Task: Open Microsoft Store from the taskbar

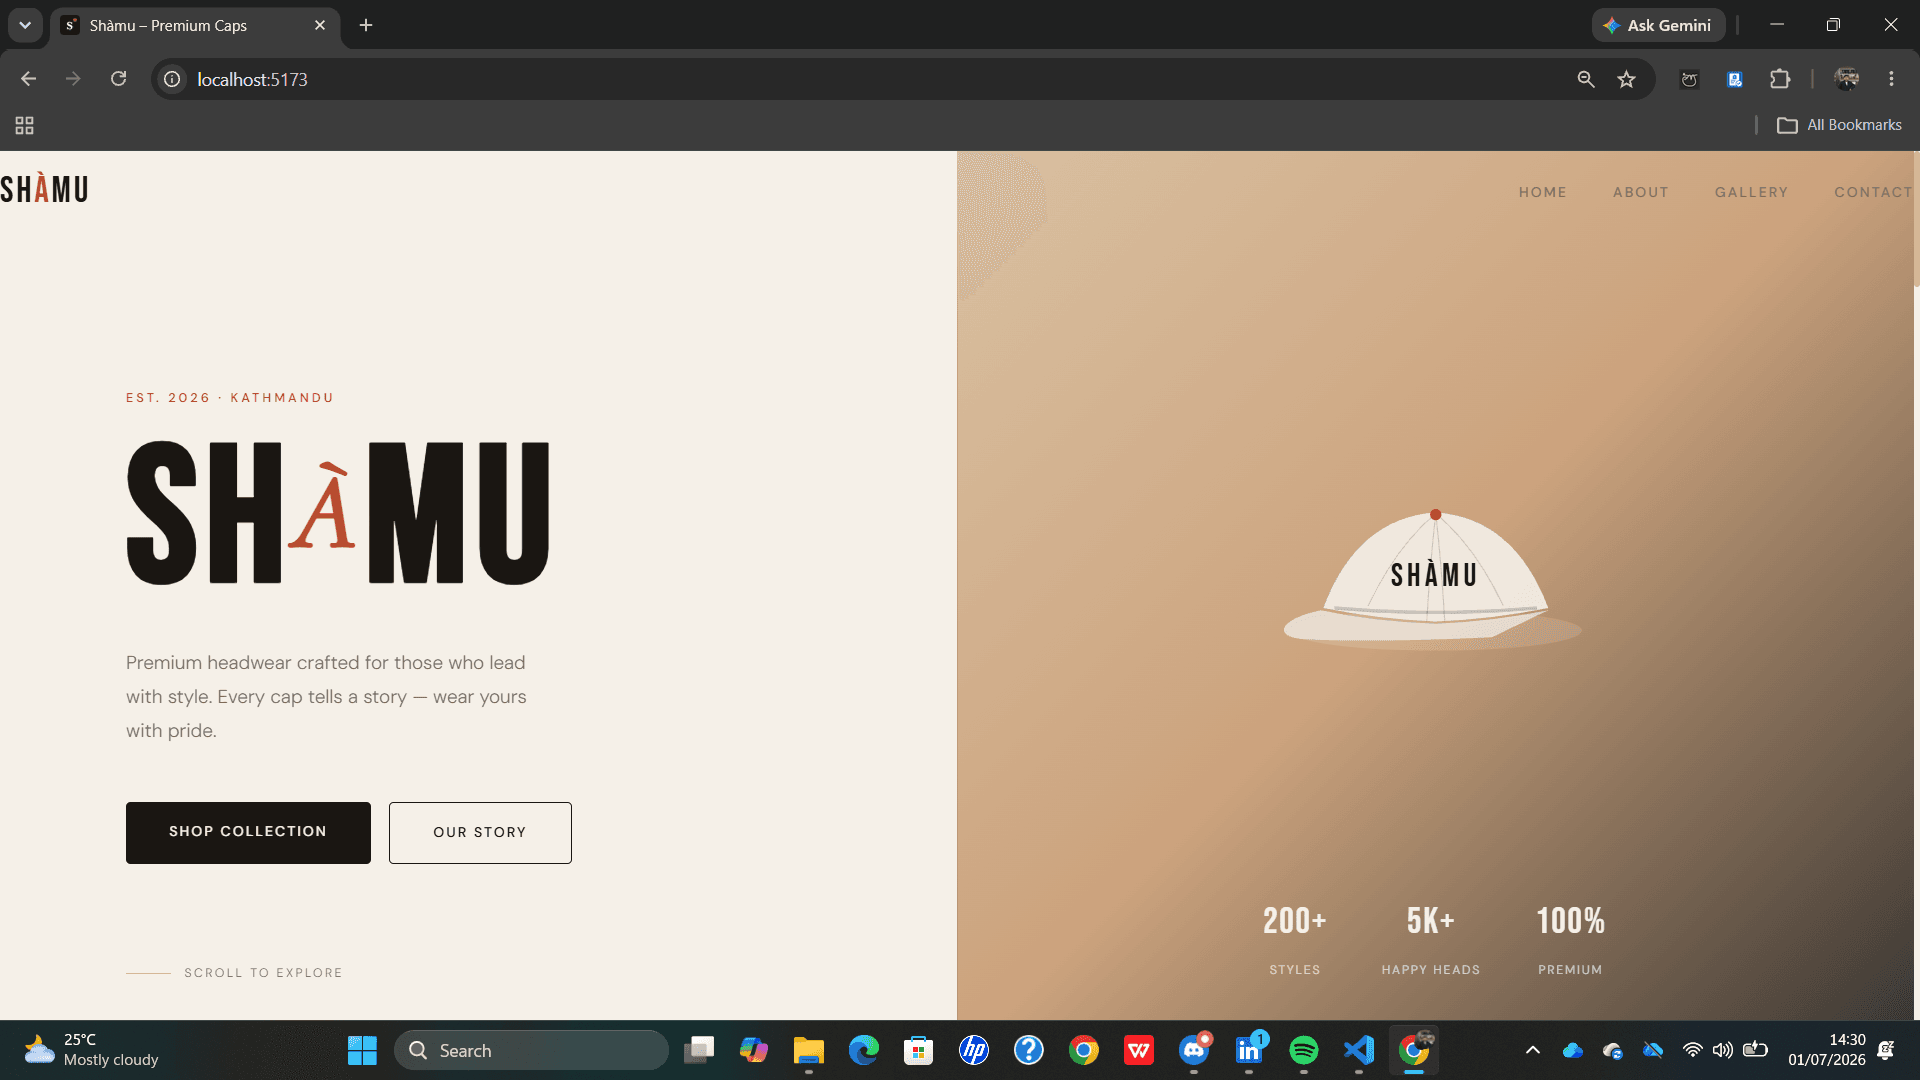Action: [x=919, y=1050]
